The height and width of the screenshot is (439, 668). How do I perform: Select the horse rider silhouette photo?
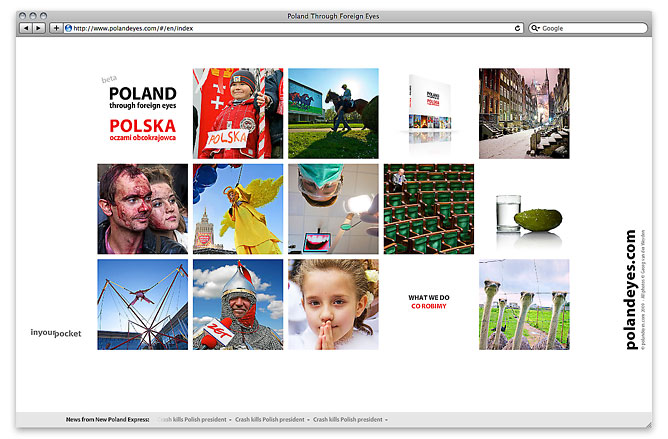point(333,113)
